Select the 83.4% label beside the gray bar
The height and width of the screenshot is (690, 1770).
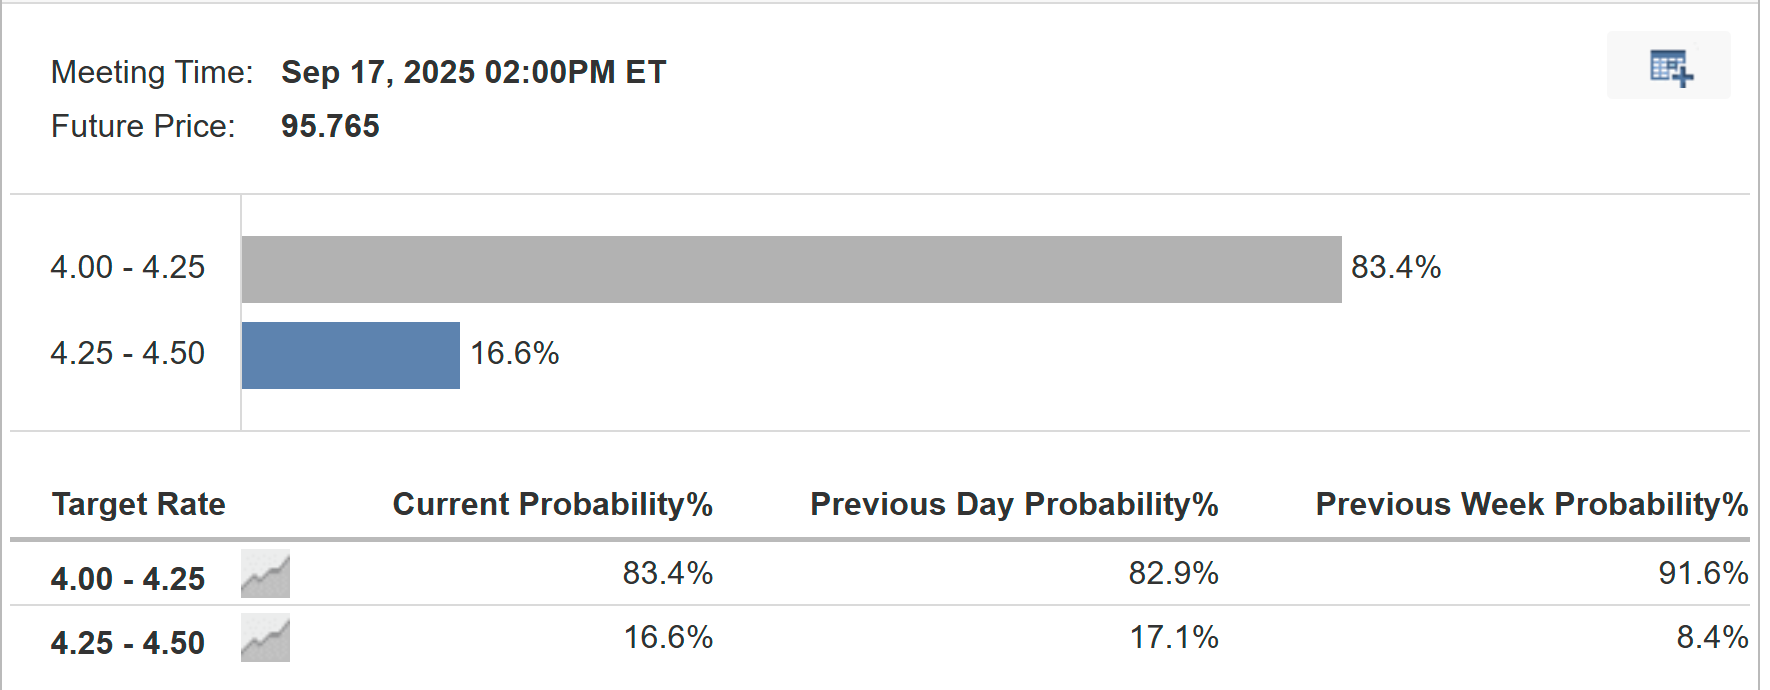pyautogui.click(x=1395, y=268)
